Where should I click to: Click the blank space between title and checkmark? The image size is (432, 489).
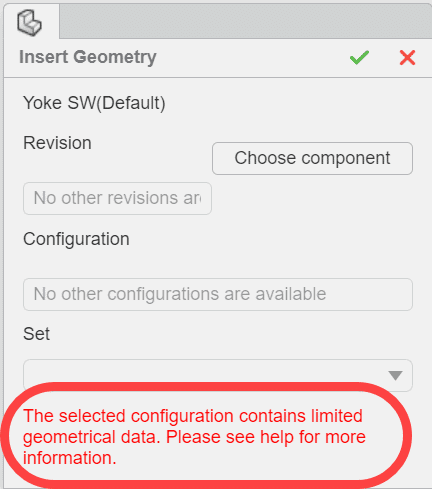pyautogui.click(x=253, y=58)
